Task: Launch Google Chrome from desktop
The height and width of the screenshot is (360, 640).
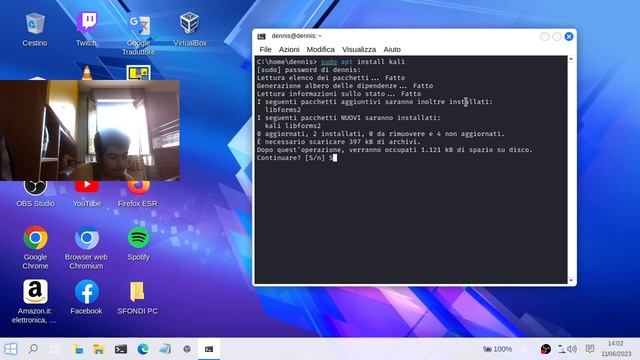Action: [36, 247]
